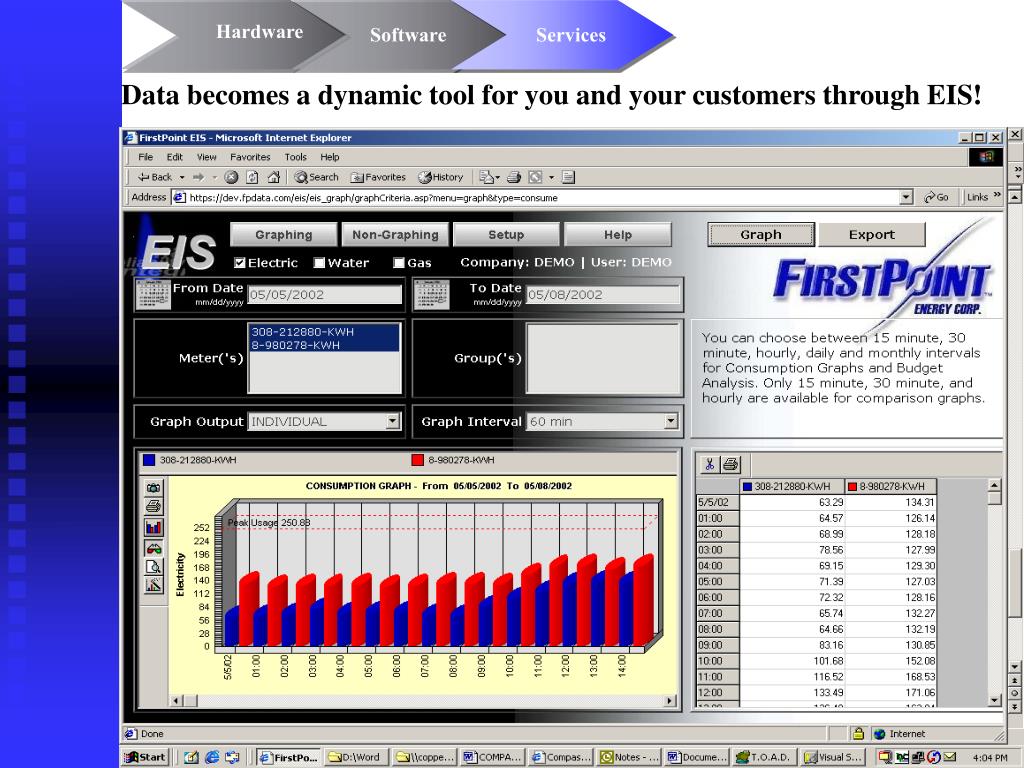Click the Windows Start button
The width and height of the screenshot is (1024, 768).
click(146, 757)
